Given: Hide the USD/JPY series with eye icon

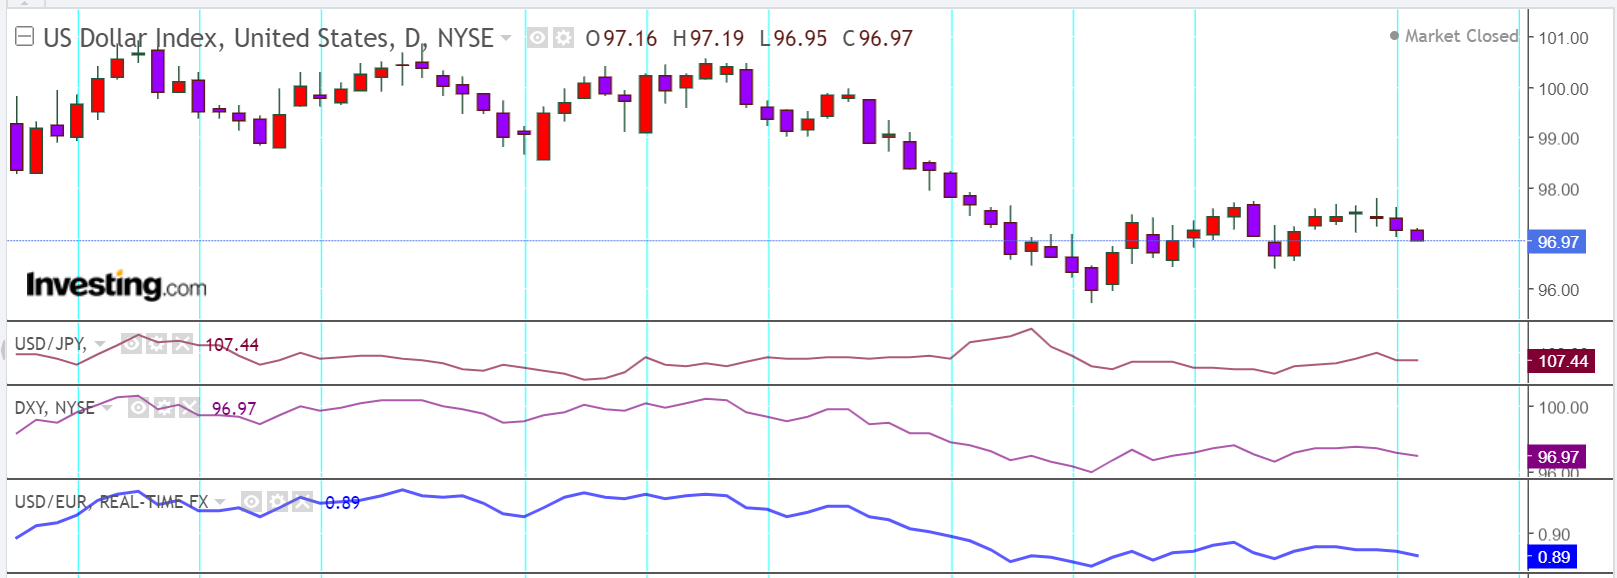Looking at the screenshot, I should (132, 344).
